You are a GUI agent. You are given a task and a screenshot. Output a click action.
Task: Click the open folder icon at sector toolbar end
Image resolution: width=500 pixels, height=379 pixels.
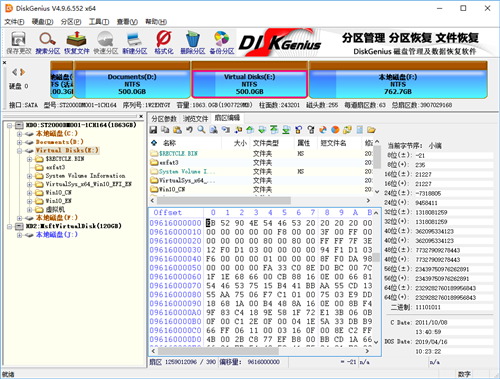click(x=371, y=130)
